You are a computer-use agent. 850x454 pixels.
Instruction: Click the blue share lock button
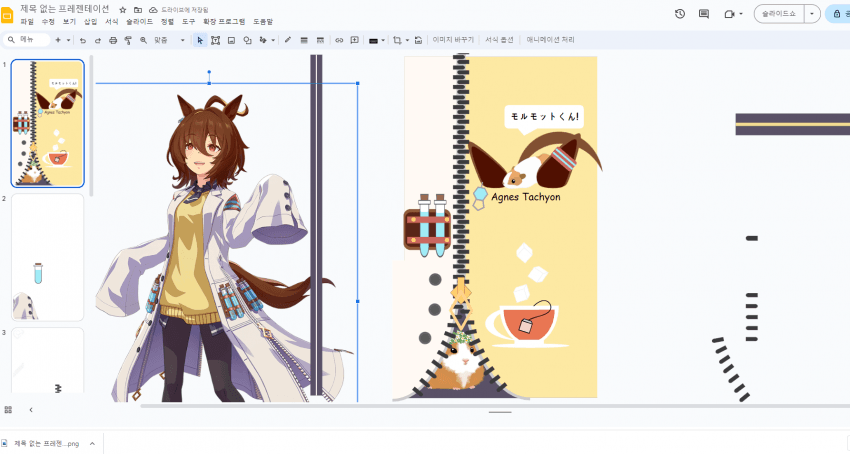(838, 14)
